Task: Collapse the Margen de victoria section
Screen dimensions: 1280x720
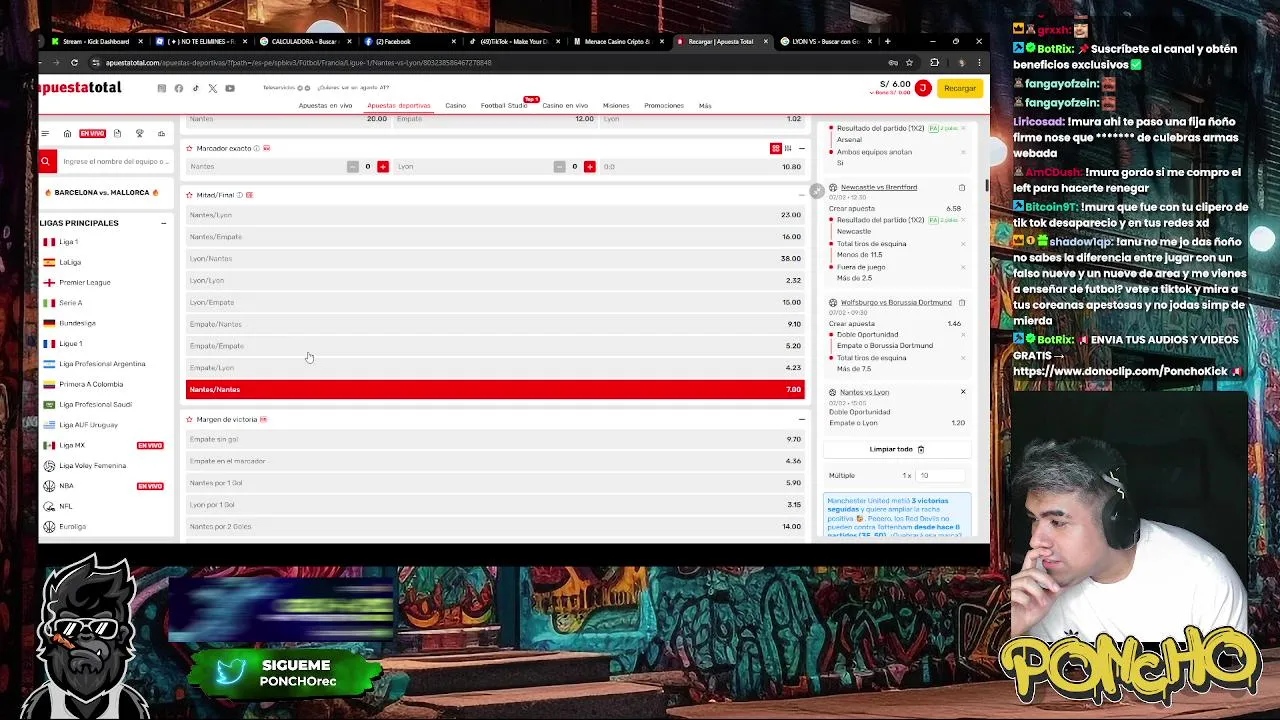Action: click(x=801, y=419)
